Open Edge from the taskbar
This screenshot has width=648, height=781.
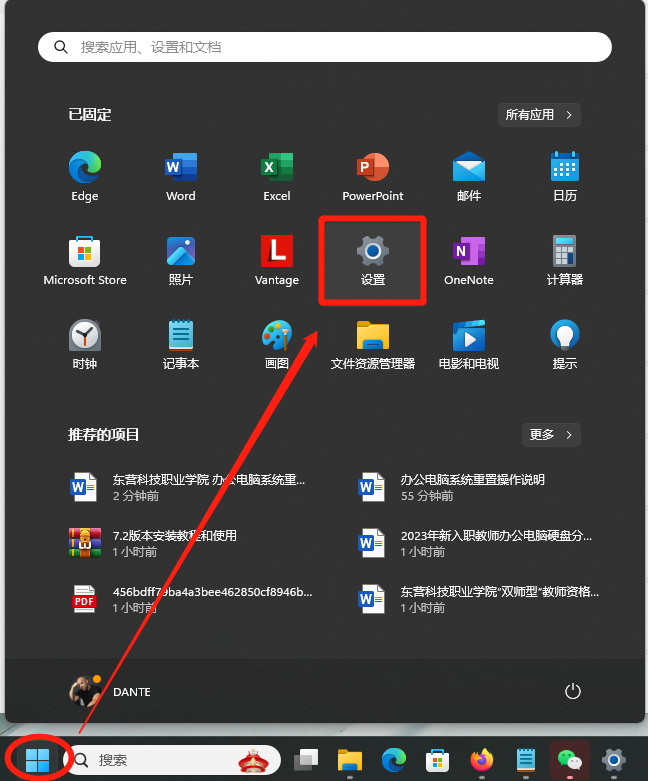(x=393, y=760)
